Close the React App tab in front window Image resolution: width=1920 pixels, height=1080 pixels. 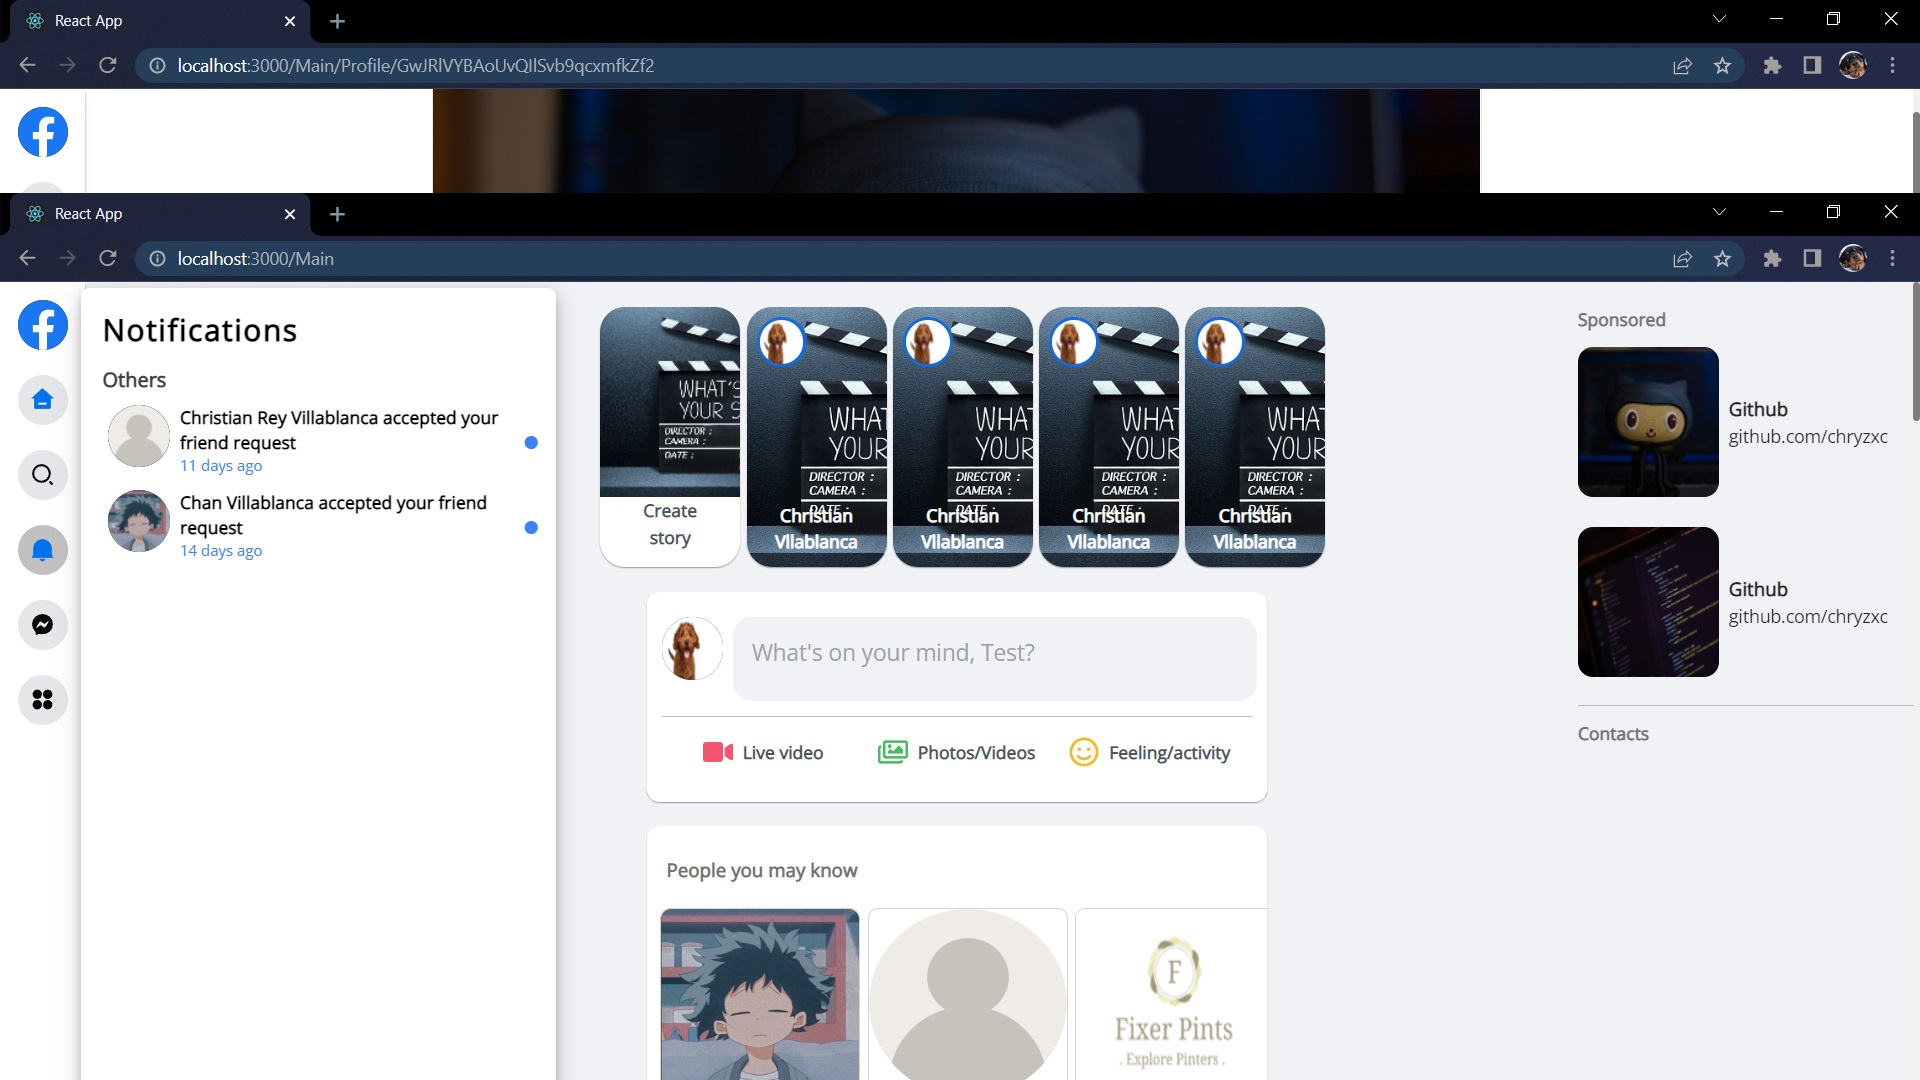(290, 214)
